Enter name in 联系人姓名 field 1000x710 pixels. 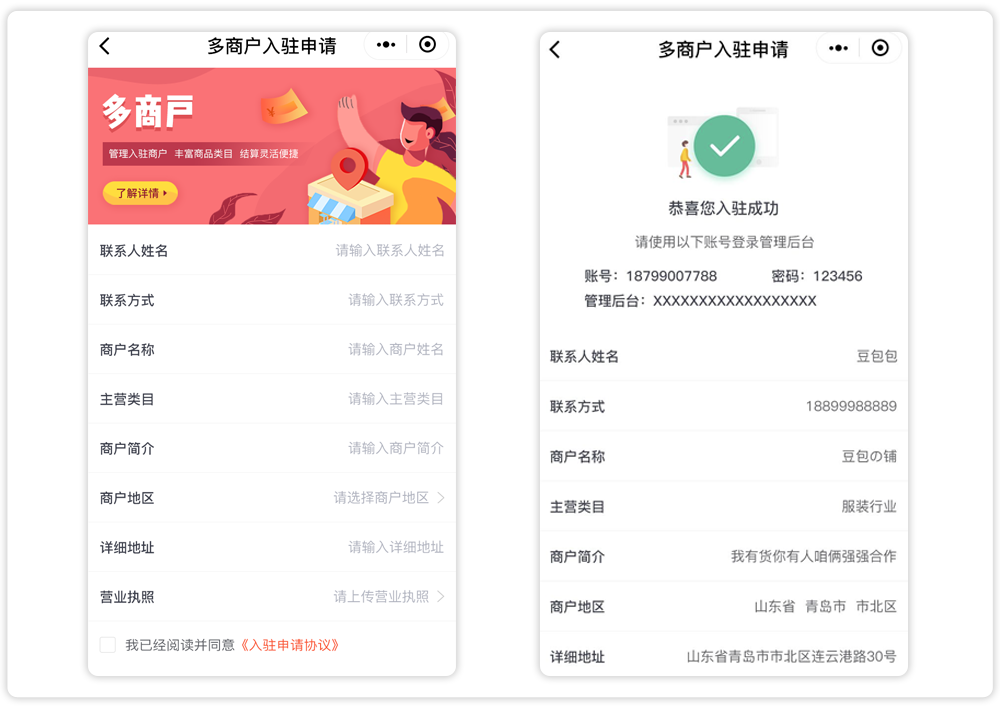(389, 250)
